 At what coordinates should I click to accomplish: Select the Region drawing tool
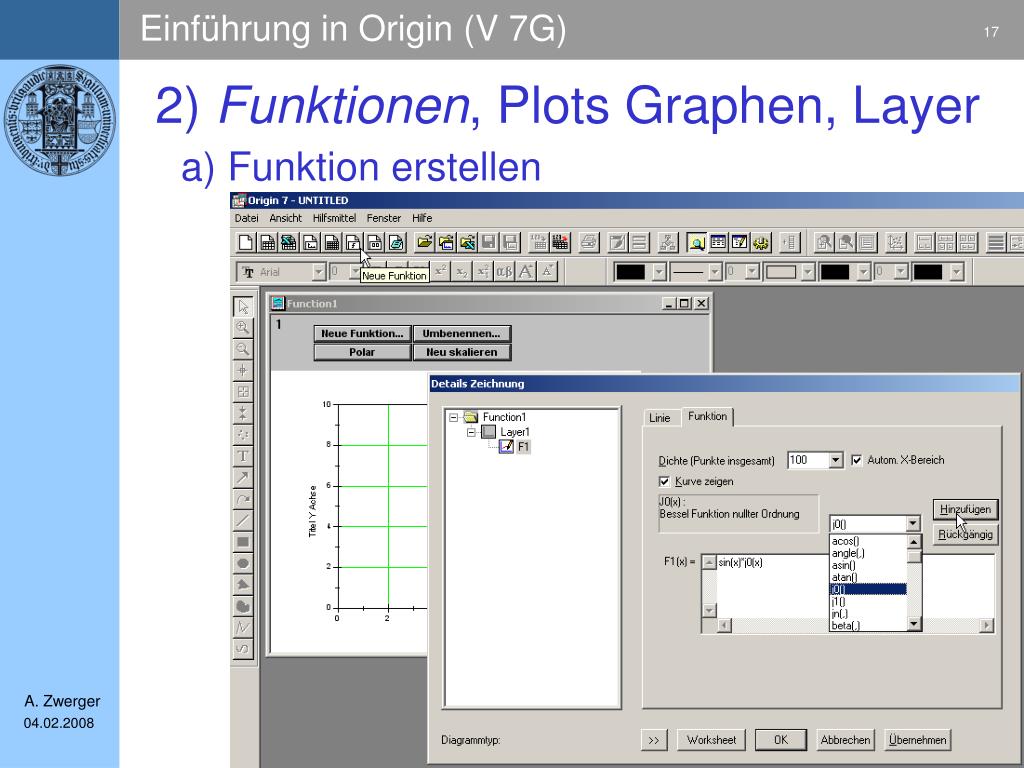pos(243,606)
